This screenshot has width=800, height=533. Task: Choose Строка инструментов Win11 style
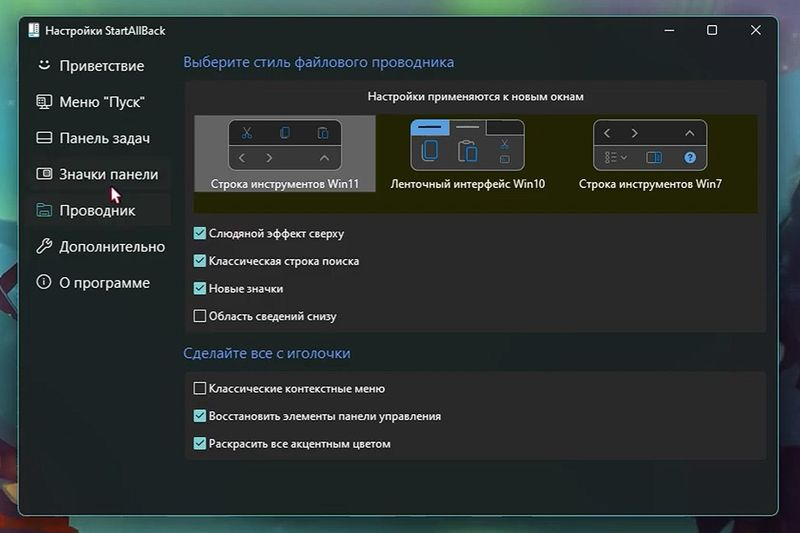coord(285,154)
